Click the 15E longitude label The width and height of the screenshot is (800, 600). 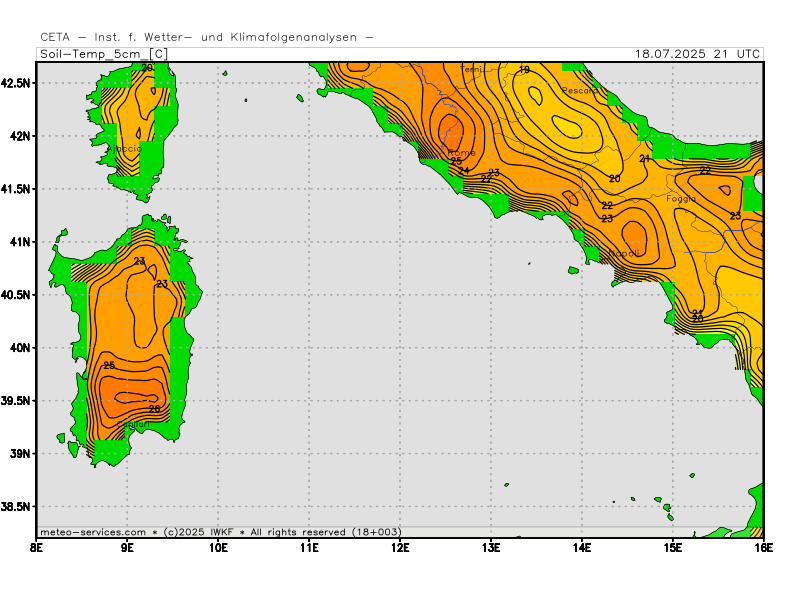[672, 548]
